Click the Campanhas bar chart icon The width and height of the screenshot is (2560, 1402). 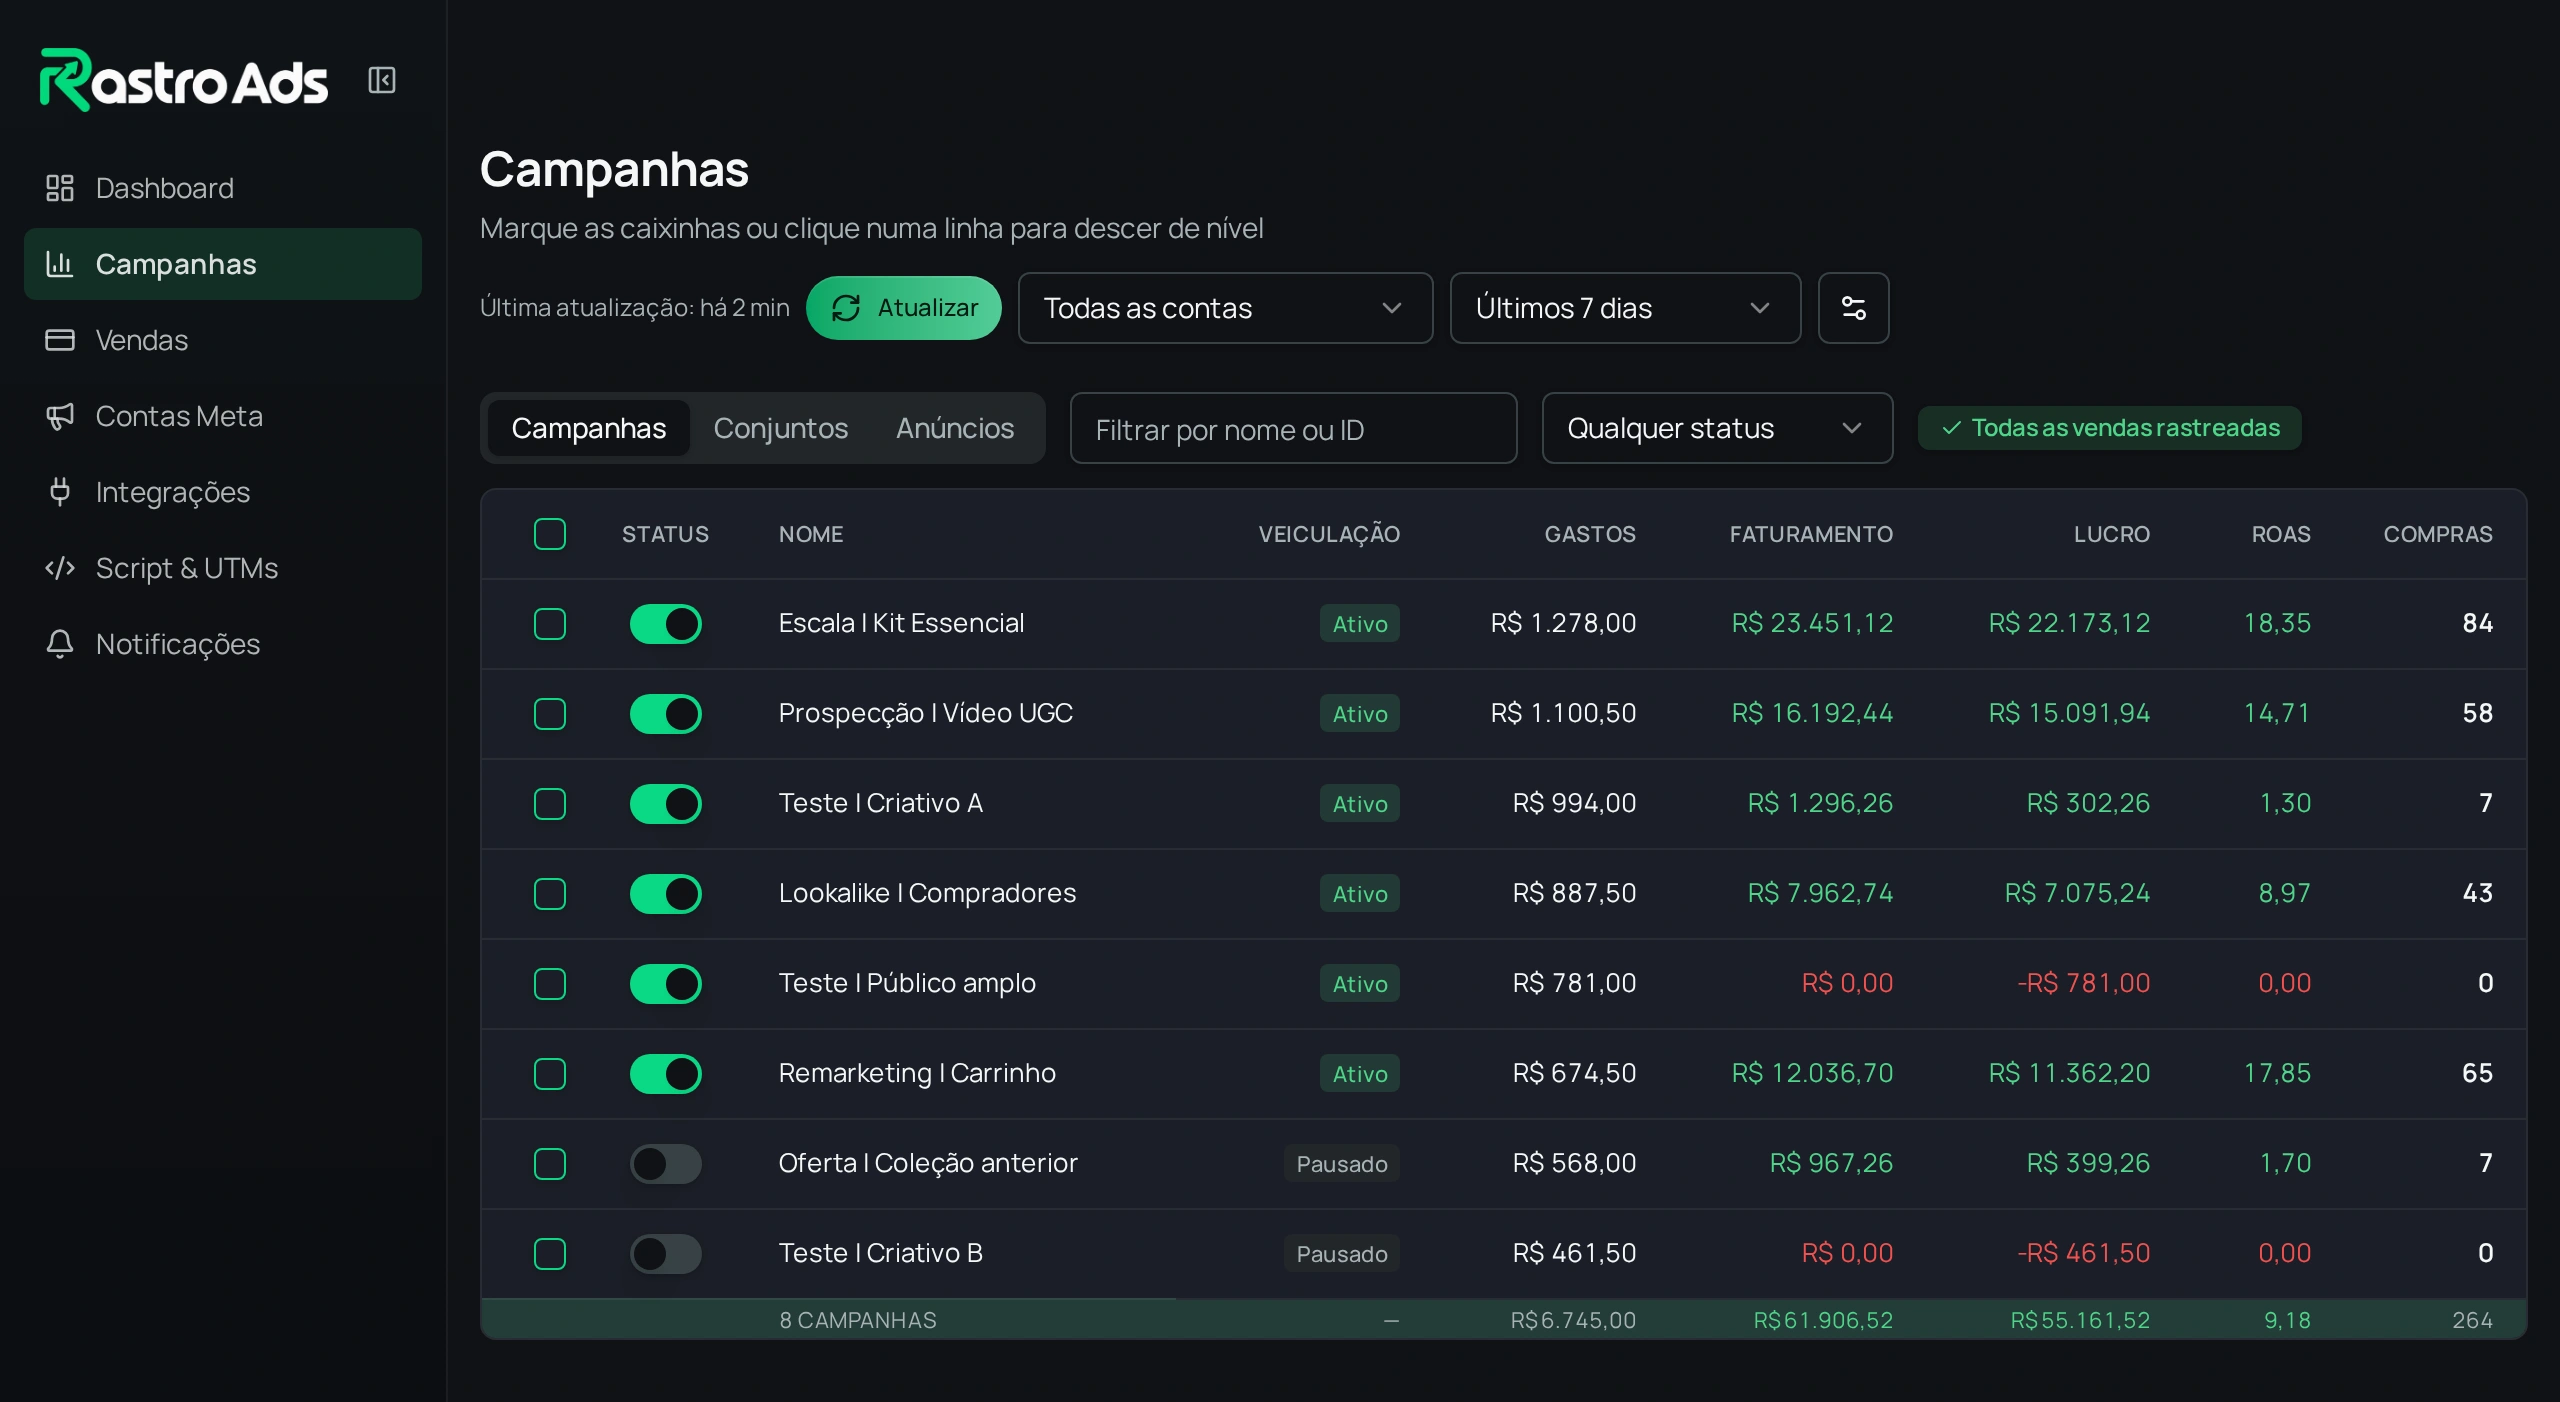(x=60, y=264)
